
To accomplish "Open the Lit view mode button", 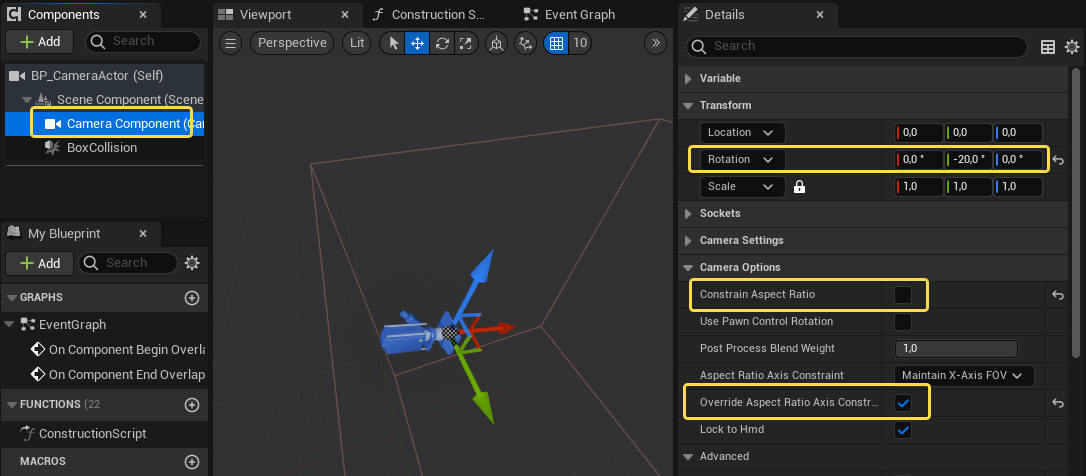I will [357, 43].
